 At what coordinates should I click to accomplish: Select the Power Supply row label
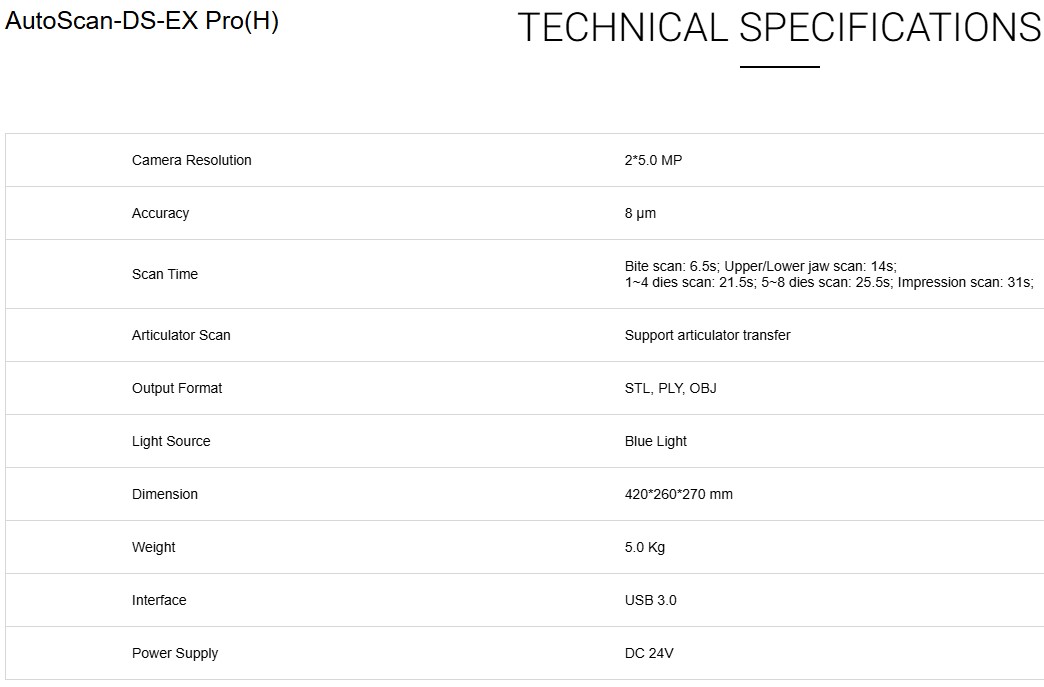[x=175, y=653]
